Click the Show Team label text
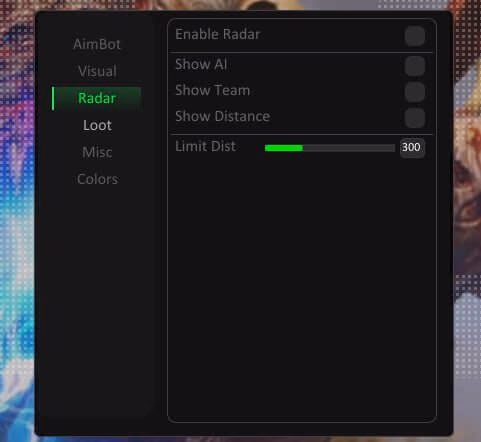481x442 pixels. click(x=213, y=90)
